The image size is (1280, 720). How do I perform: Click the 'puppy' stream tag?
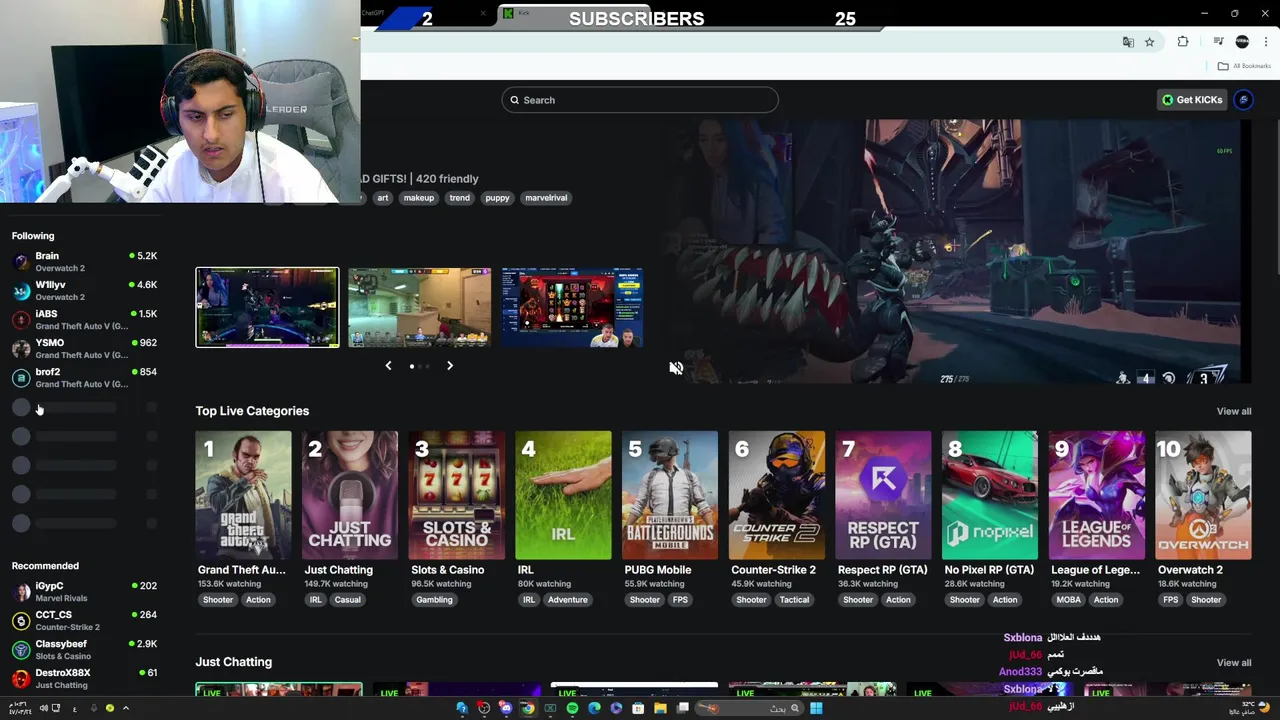click(x=497, y=198)
